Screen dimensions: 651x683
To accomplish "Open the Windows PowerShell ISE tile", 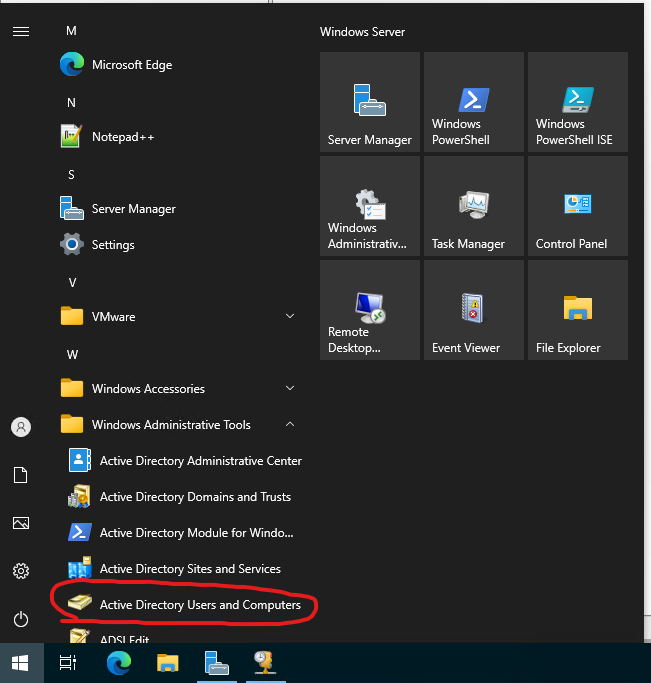I will (577, 102).
